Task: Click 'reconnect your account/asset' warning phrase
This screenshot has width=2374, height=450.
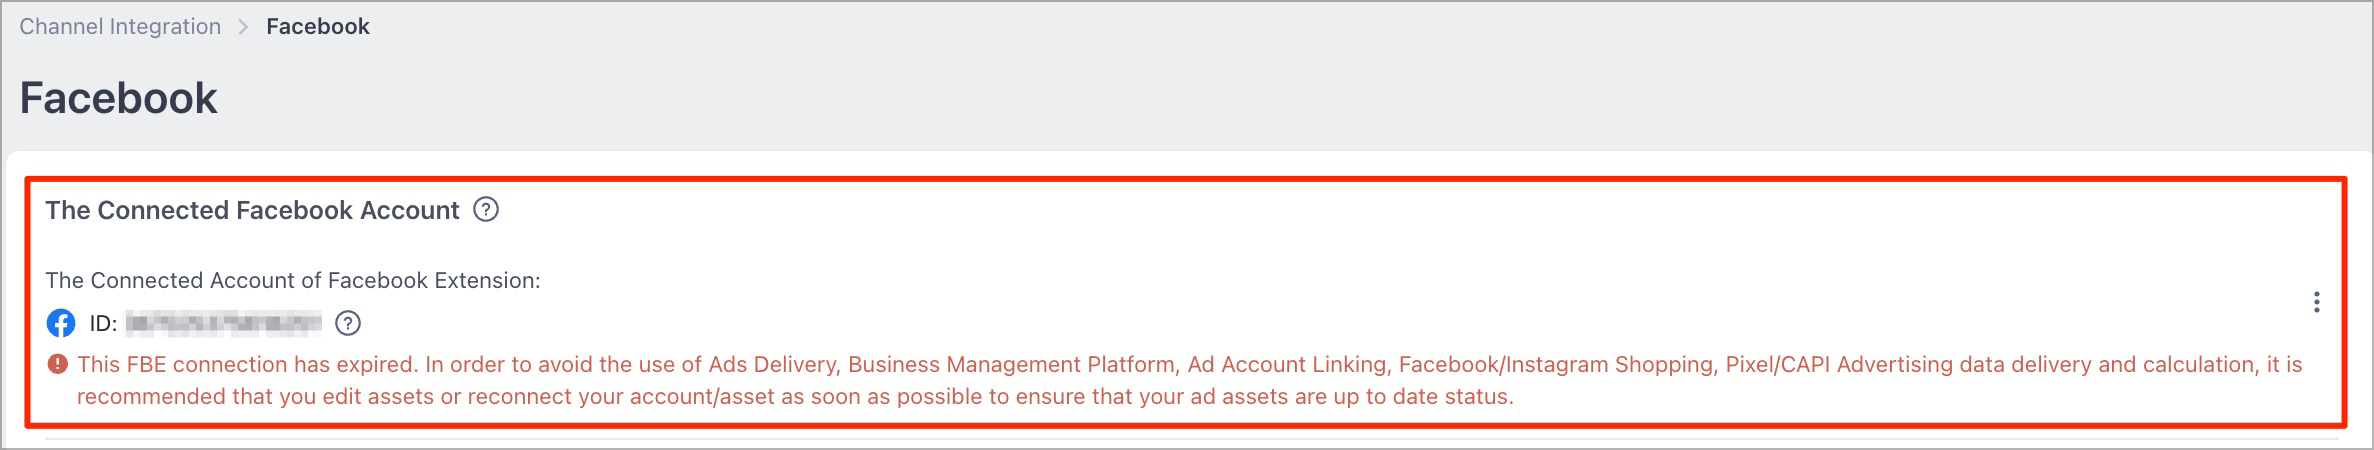Action: tap(621, 397)
